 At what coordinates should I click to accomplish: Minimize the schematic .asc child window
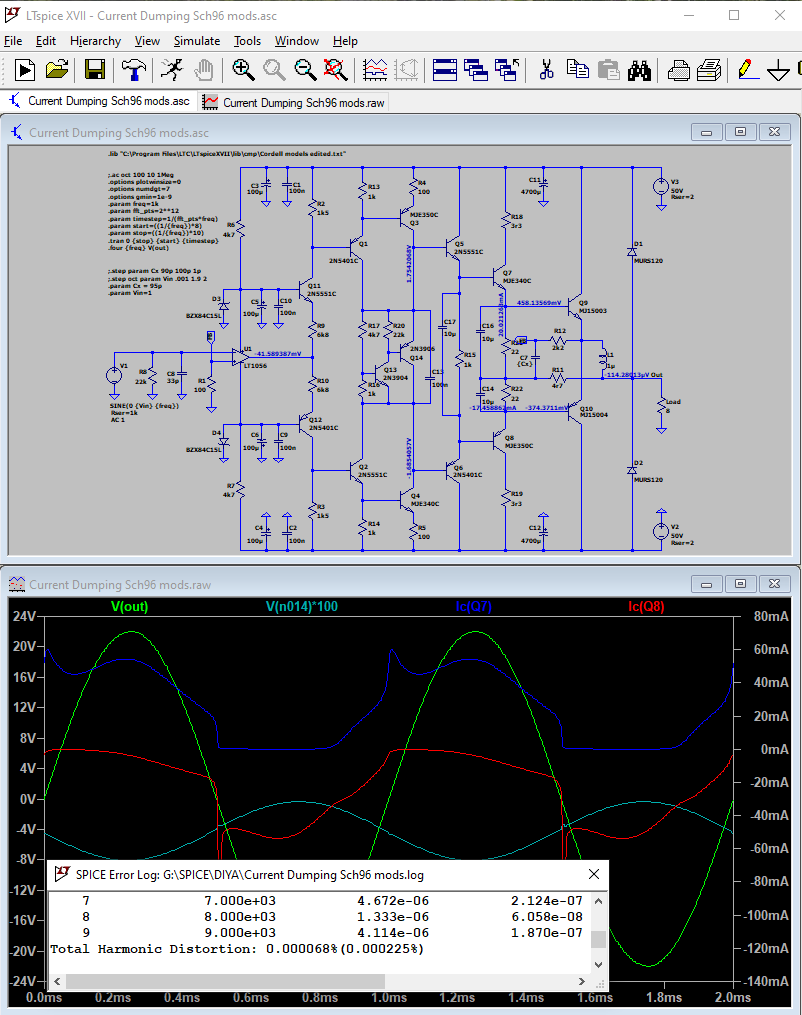[x=707, y=131]
